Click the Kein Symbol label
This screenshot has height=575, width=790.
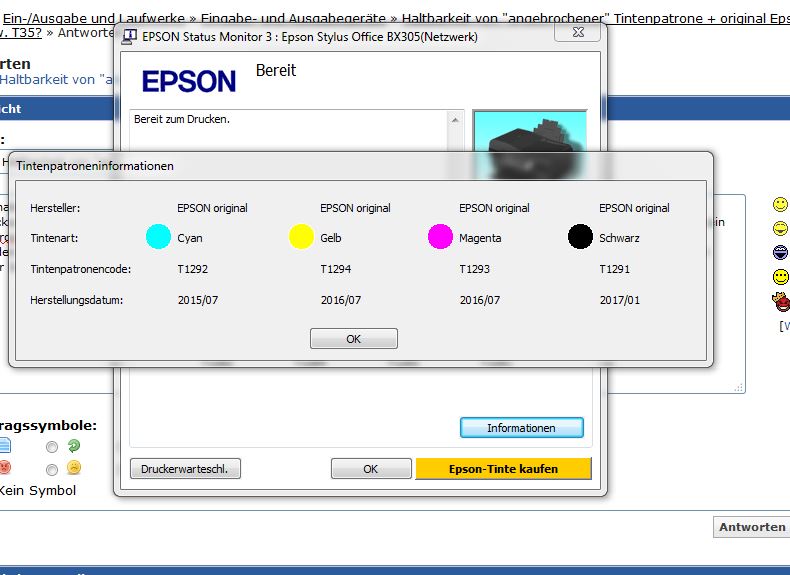[x=38, y=490]
